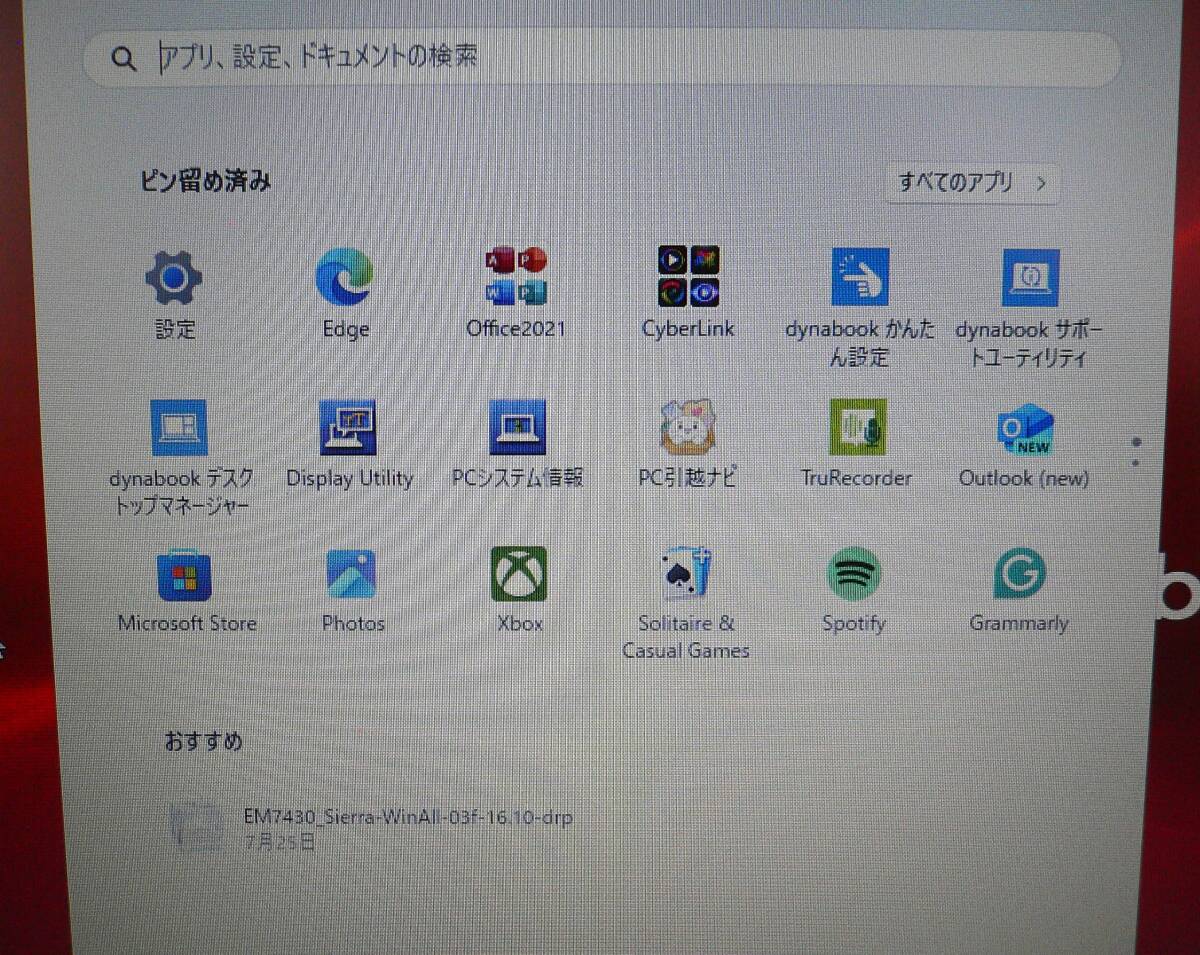Open the CyberLink app group
The image size is (1200, 955).
click(x=688, y=276)
